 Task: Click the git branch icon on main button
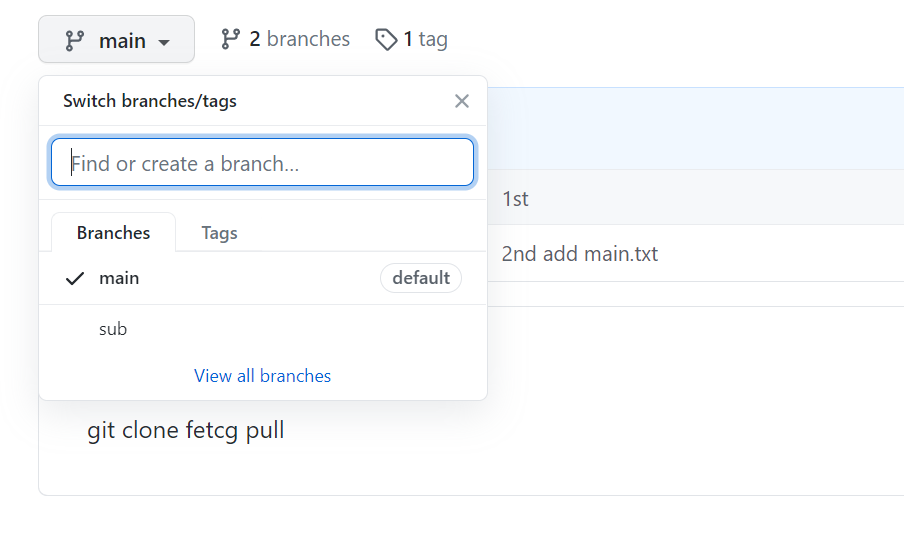[74, 40]
